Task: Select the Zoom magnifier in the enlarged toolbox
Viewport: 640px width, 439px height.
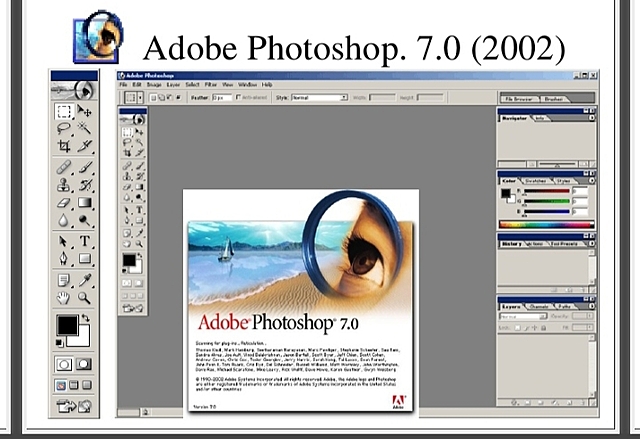Action: click(84, 298)
